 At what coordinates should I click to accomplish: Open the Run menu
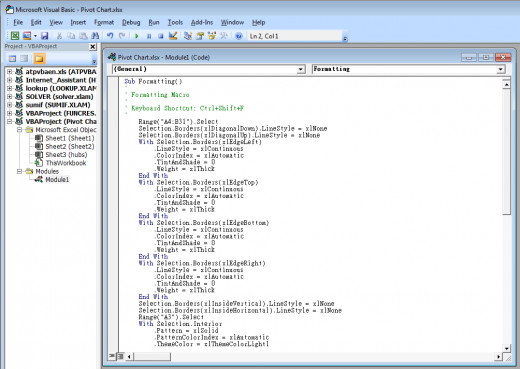click(154, 22)
